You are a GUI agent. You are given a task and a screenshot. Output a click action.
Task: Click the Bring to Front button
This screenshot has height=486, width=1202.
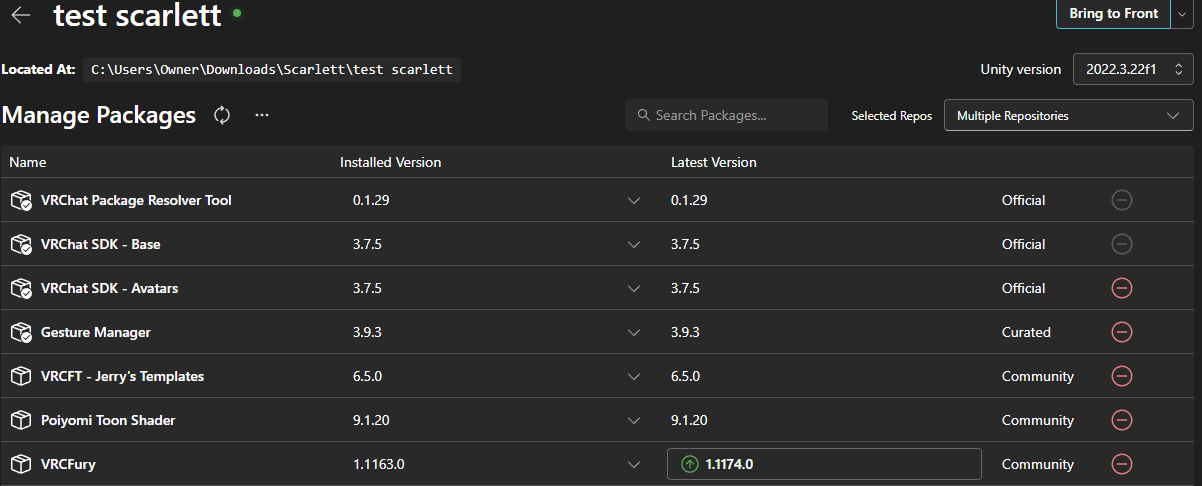1113,14
